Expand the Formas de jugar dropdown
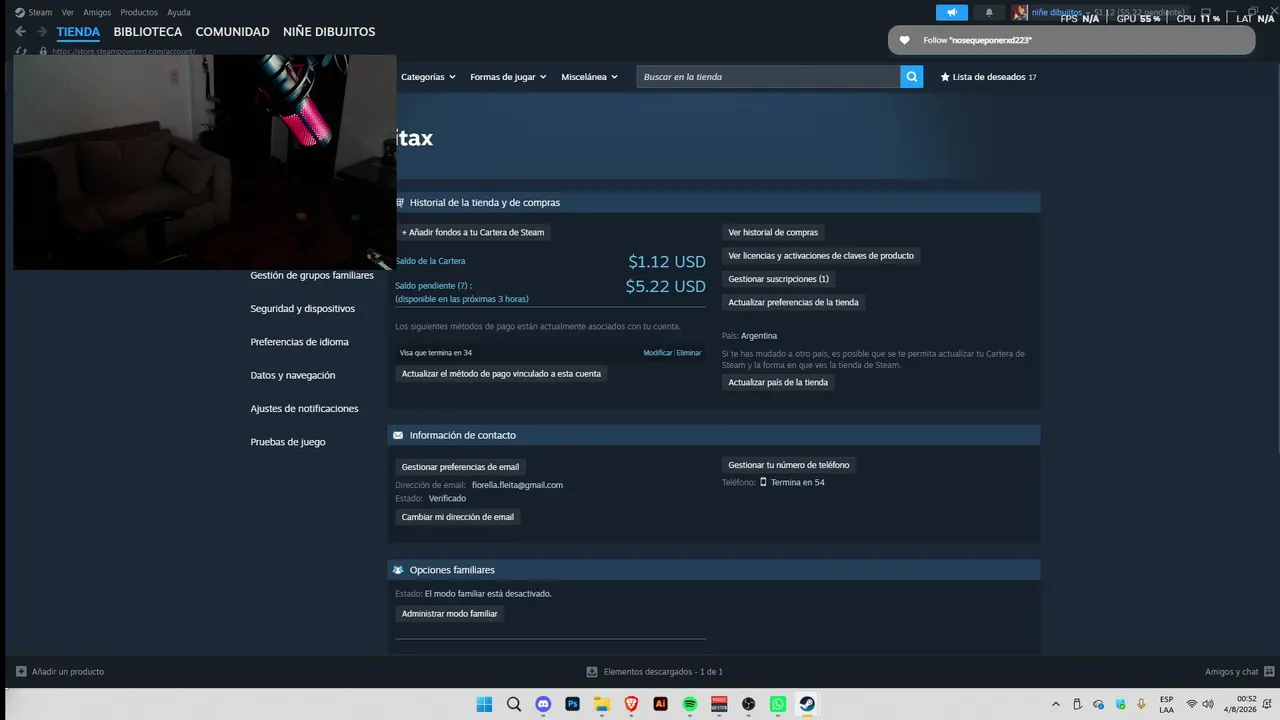Viewport: 1280px width, 720px height. [x=508, y=77]
